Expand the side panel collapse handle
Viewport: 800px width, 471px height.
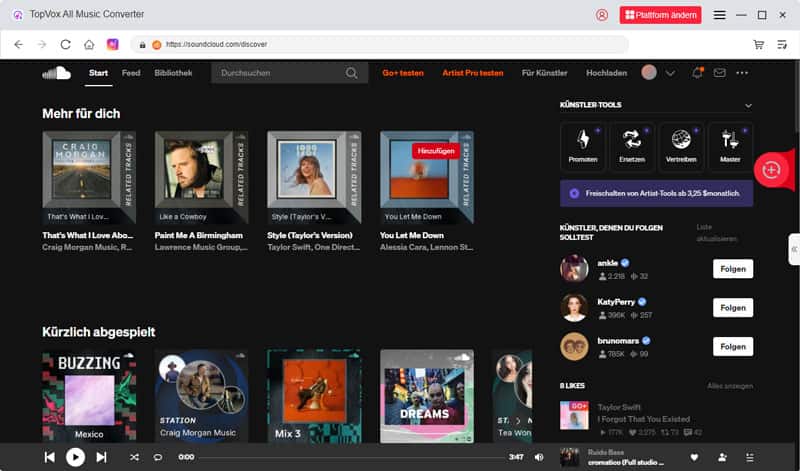(x=794, y=250)
